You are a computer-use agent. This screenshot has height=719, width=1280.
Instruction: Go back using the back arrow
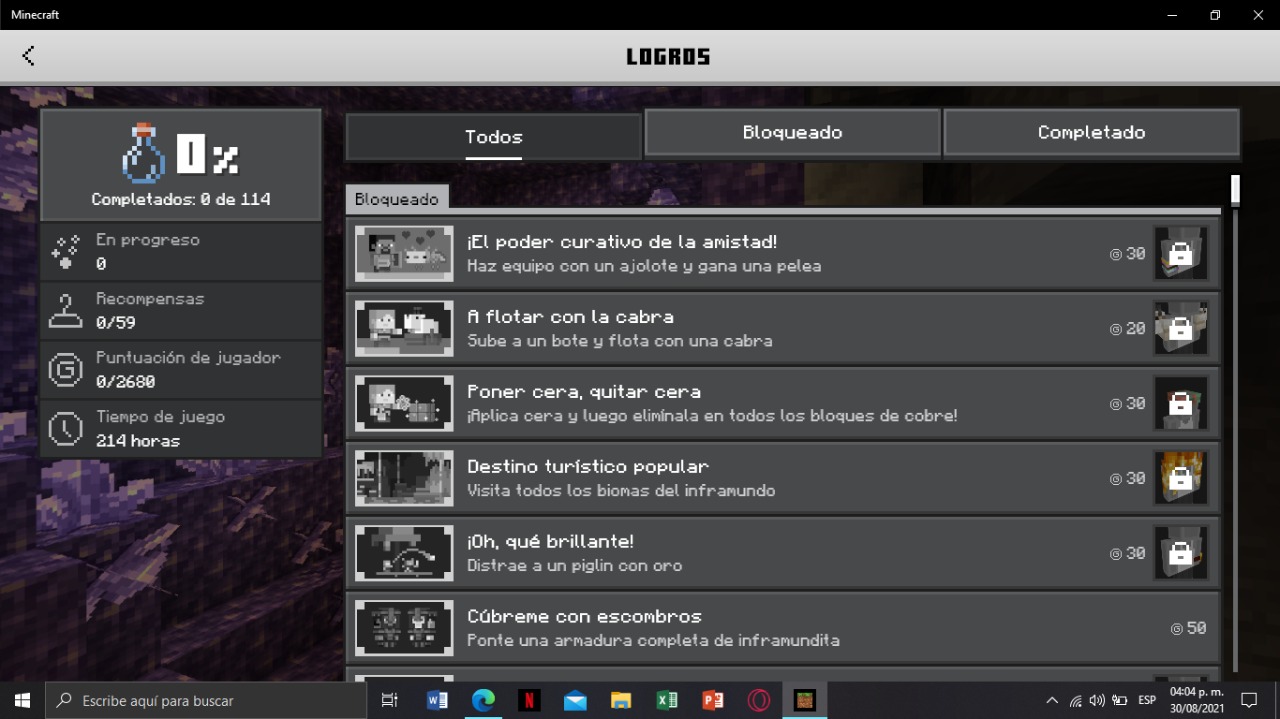point(28,56)
